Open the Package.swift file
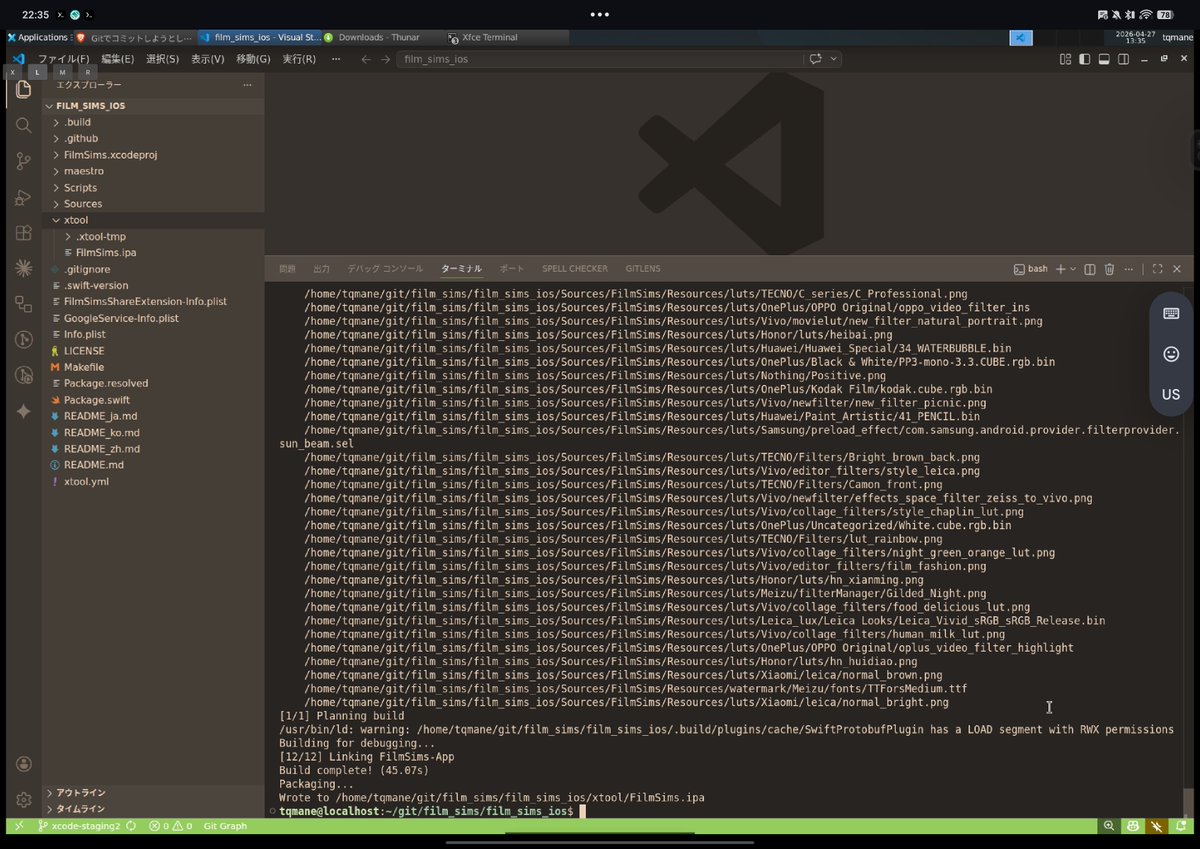The height and width of the screenshot is (849, 1200). (154, 400)
